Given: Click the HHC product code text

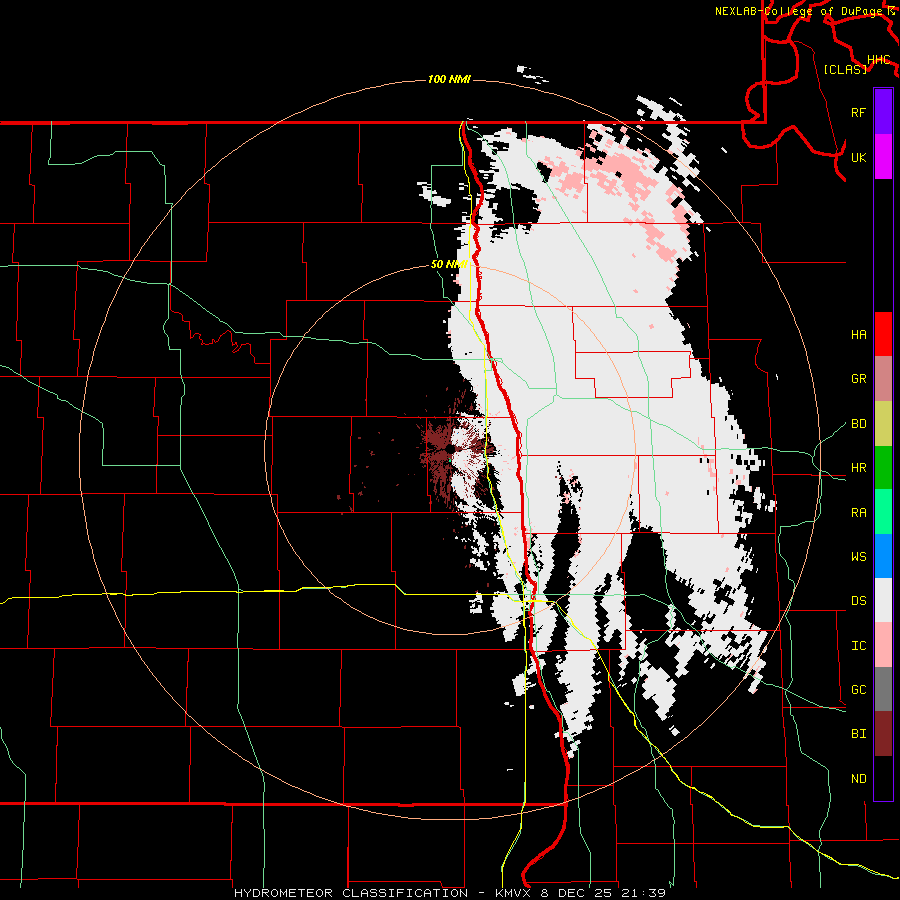Looking at the screenshot, I should (x=879, y=60).
